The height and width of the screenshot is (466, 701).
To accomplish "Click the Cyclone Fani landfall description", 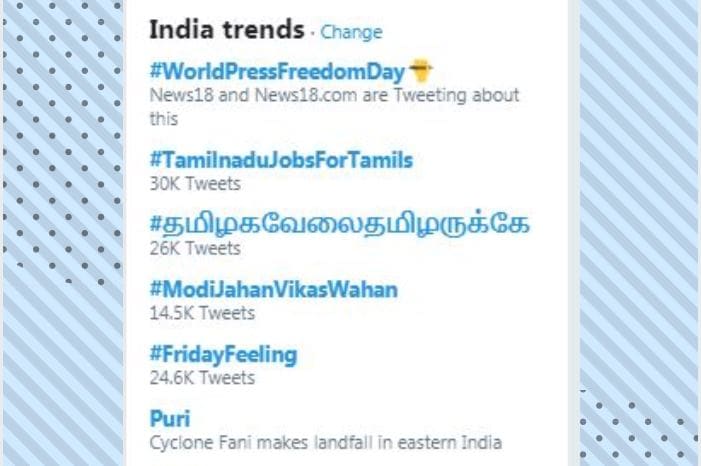I will pyautogui.click(x=325, y=443).
